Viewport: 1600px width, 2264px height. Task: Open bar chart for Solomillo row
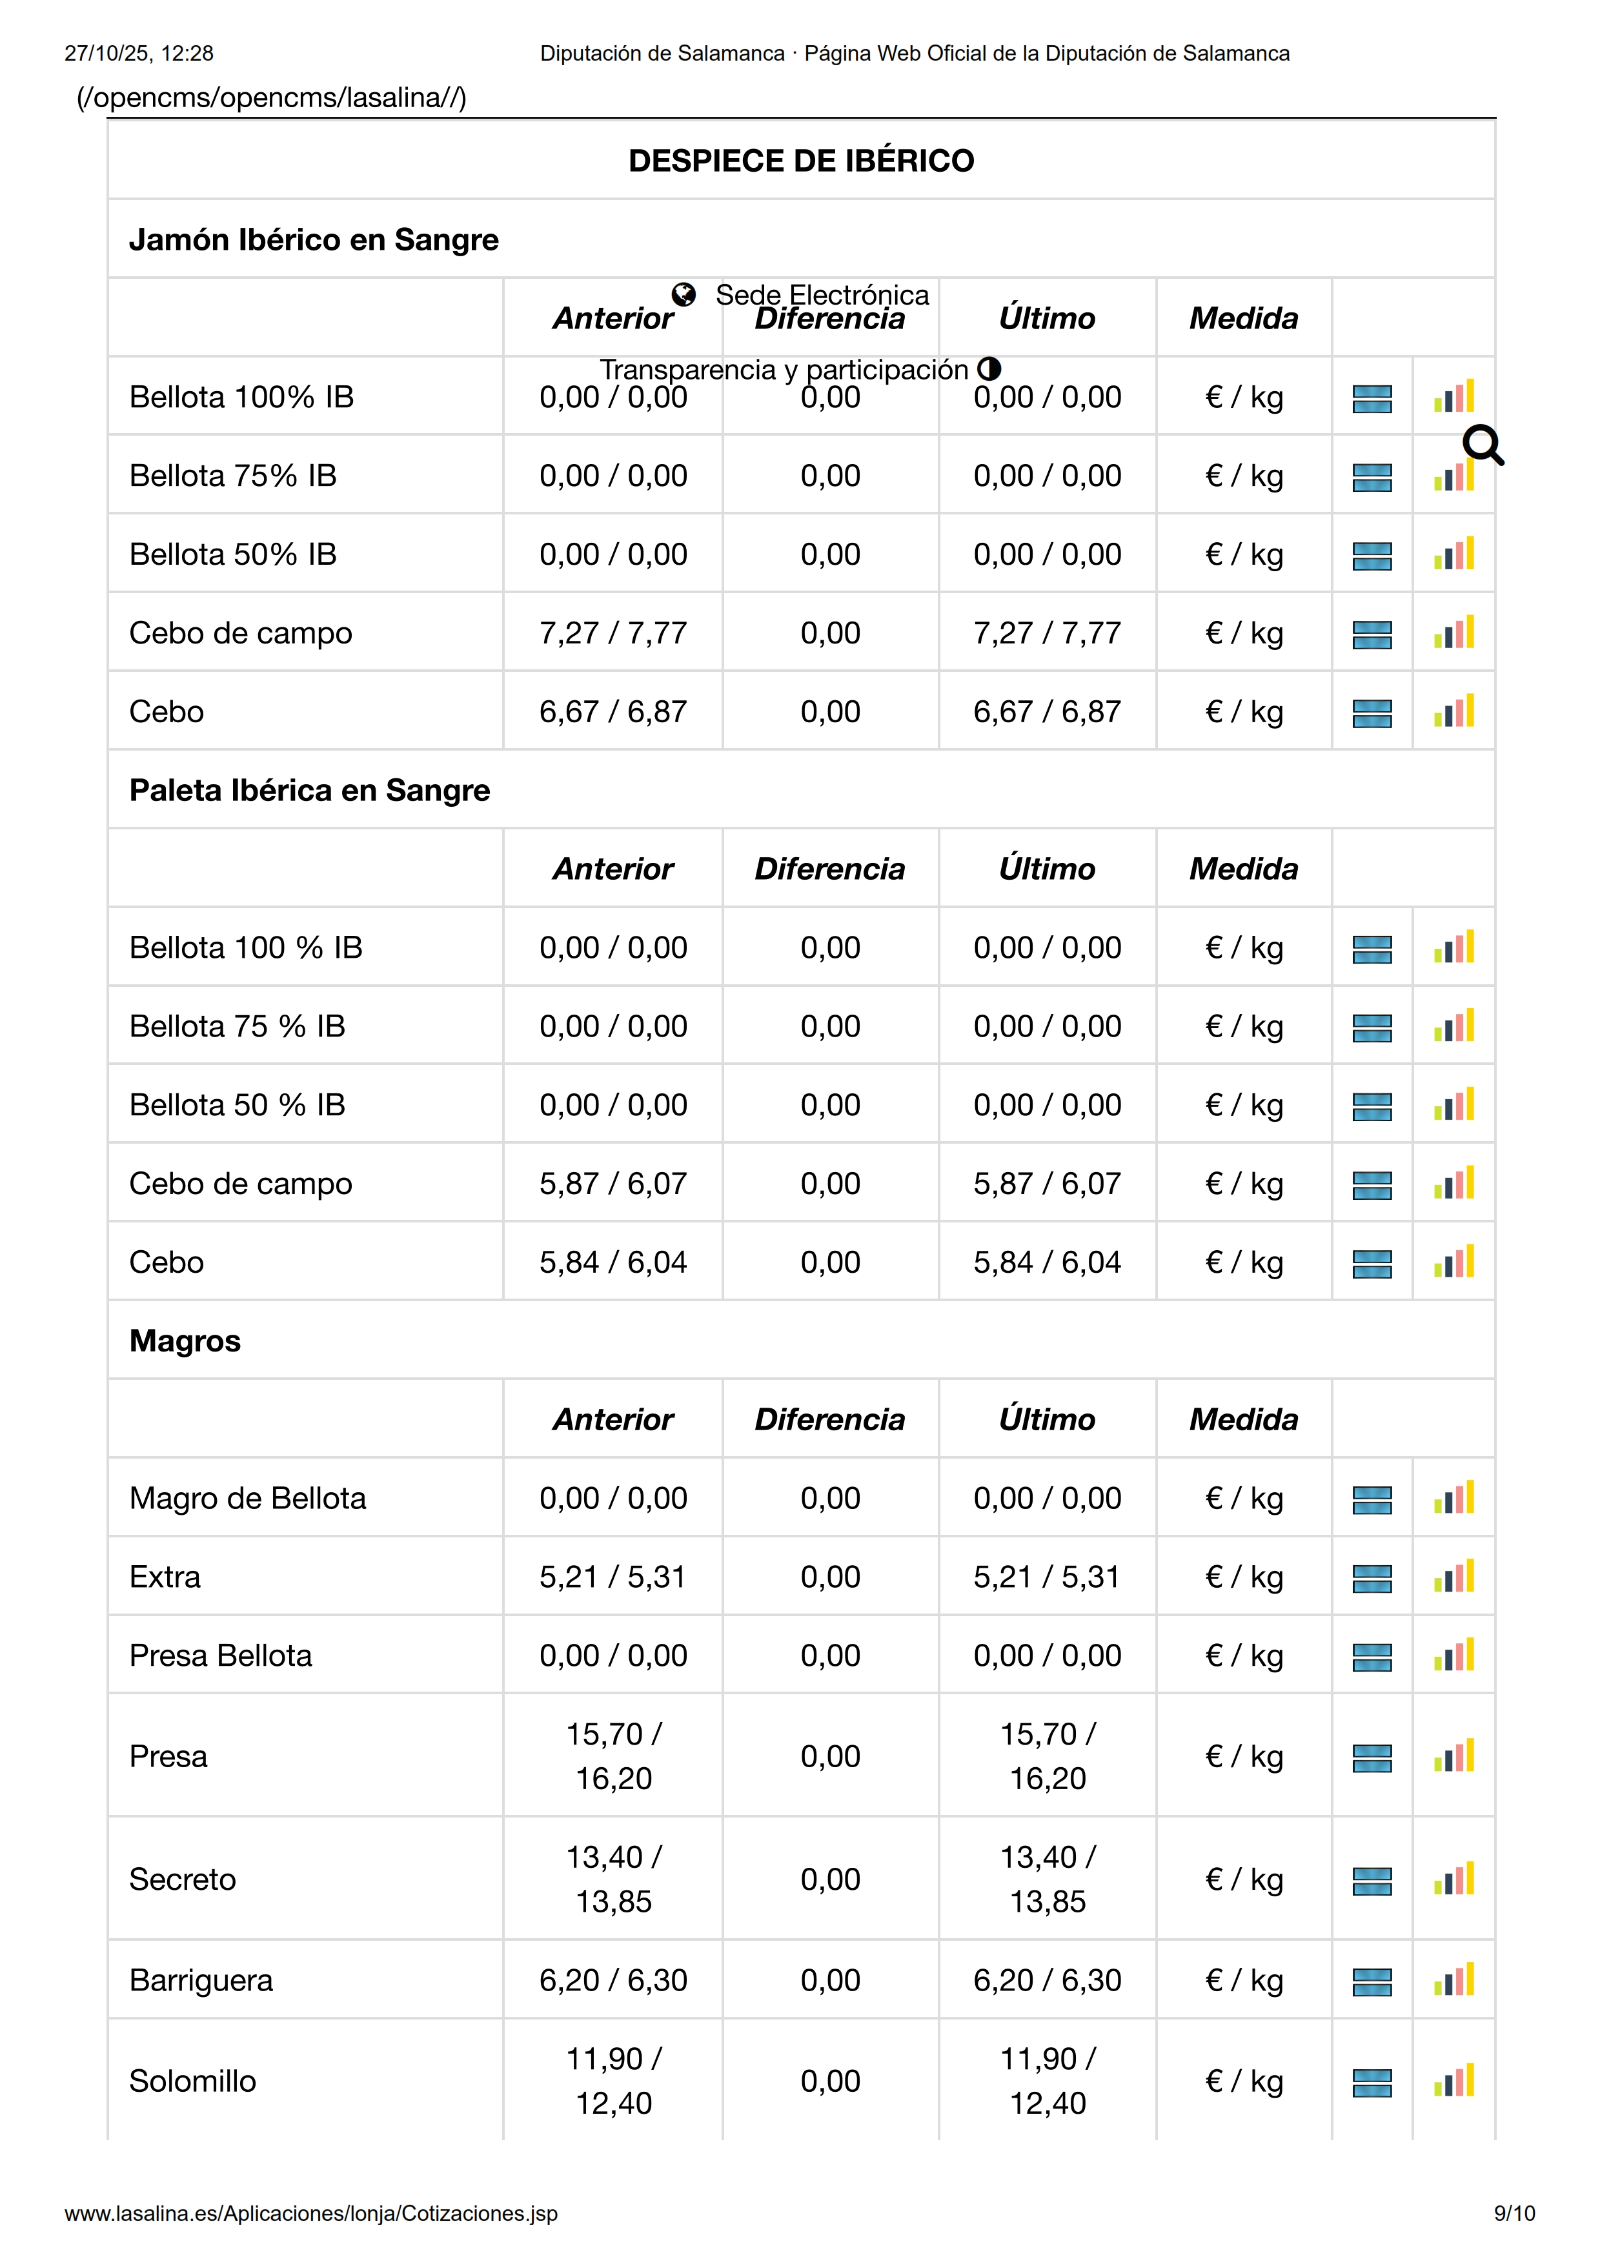(x=1454, y=2081)
